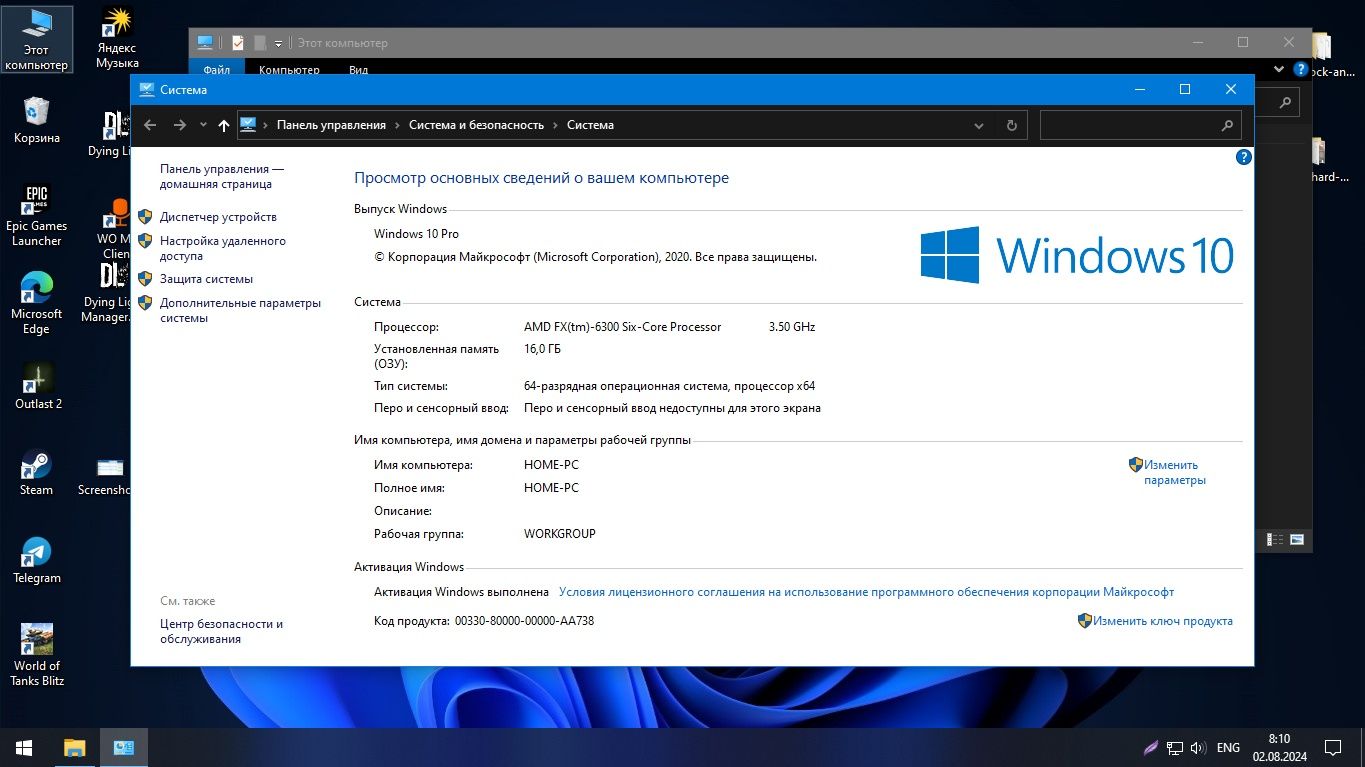Click Изменить ключ продукта link
Viewport: 1365px width, 767px height.
coord(1162,621)
